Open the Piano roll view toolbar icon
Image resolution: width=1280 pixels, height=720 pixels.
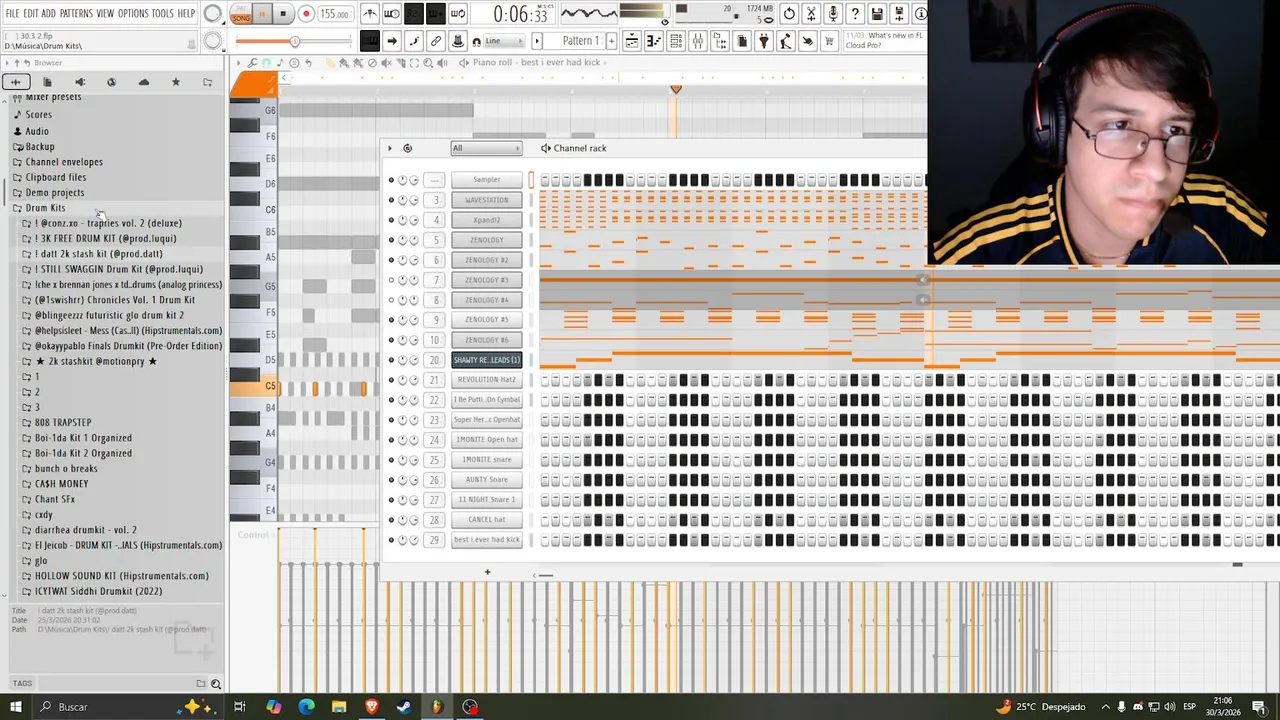[654, 41]
